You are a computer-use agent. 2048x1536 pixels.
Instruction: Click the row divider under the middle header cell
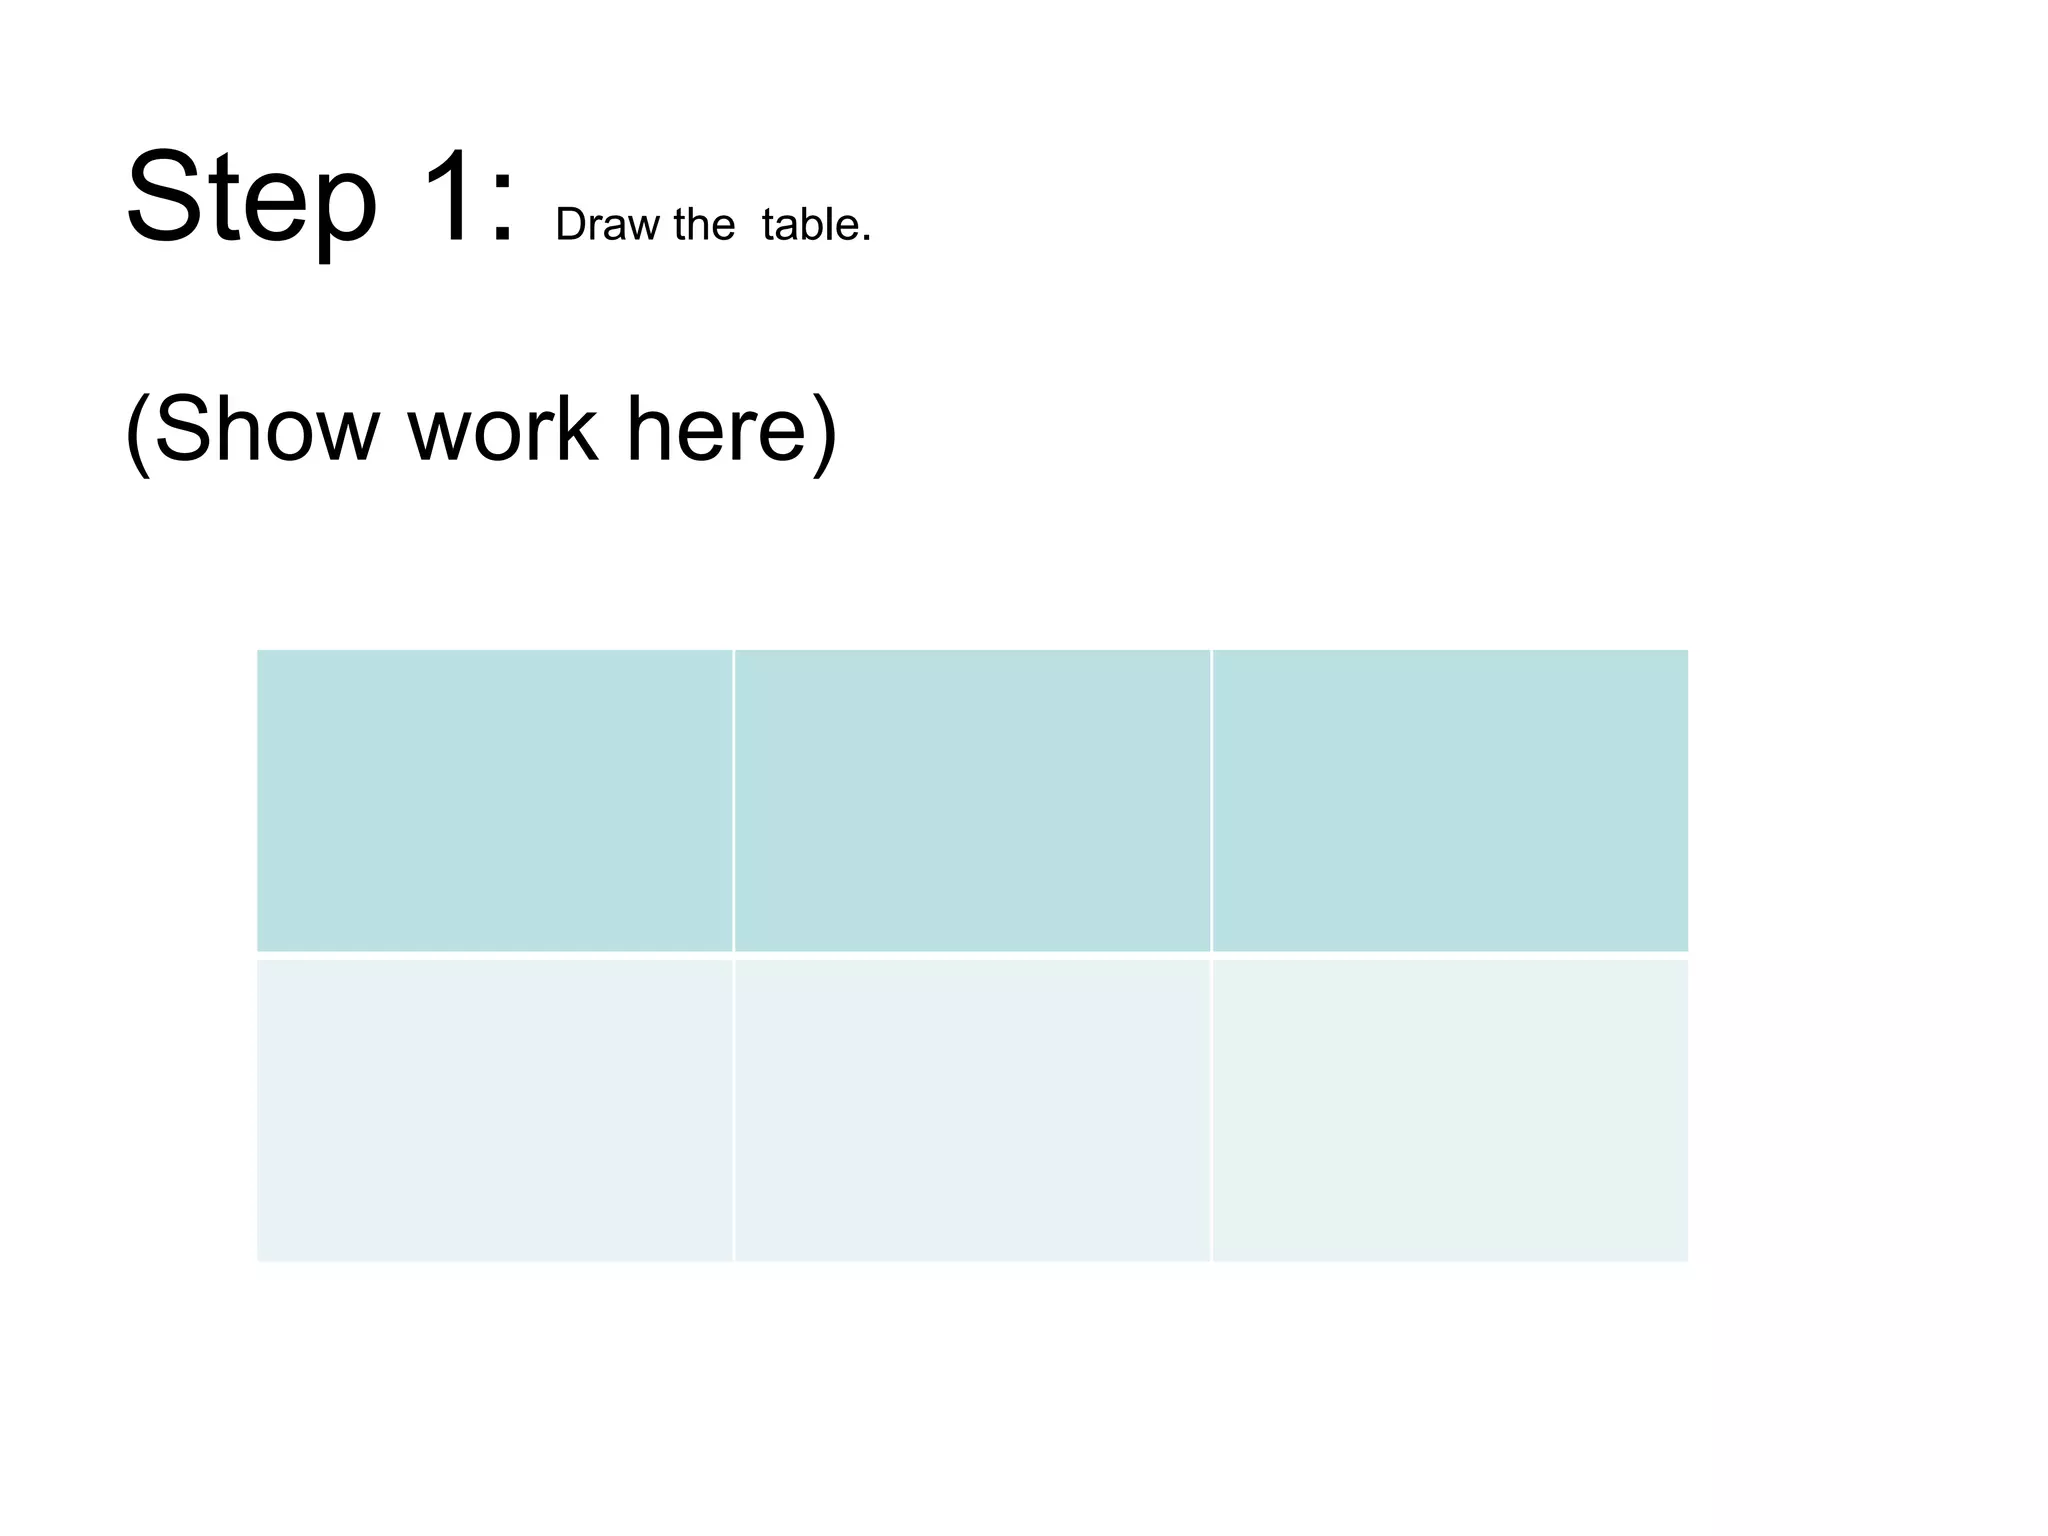click(973, 956)
